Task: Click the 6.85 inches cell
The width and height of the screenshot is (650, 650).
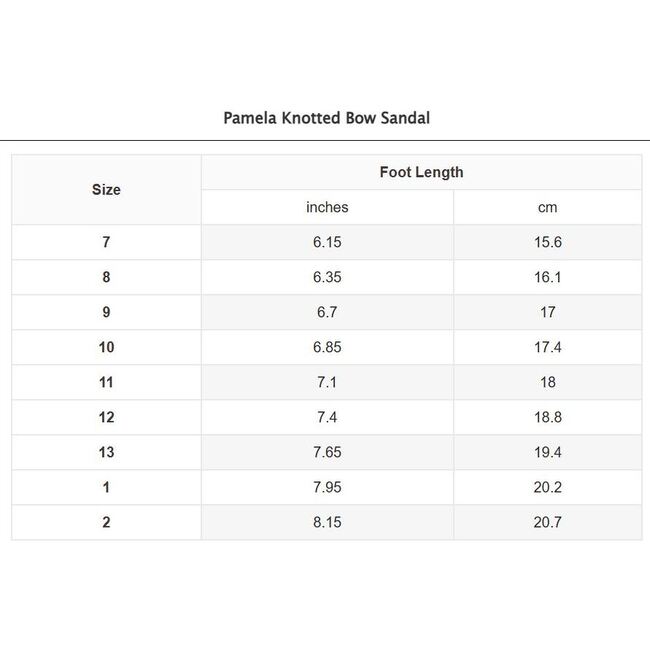Action: (327, 347)
